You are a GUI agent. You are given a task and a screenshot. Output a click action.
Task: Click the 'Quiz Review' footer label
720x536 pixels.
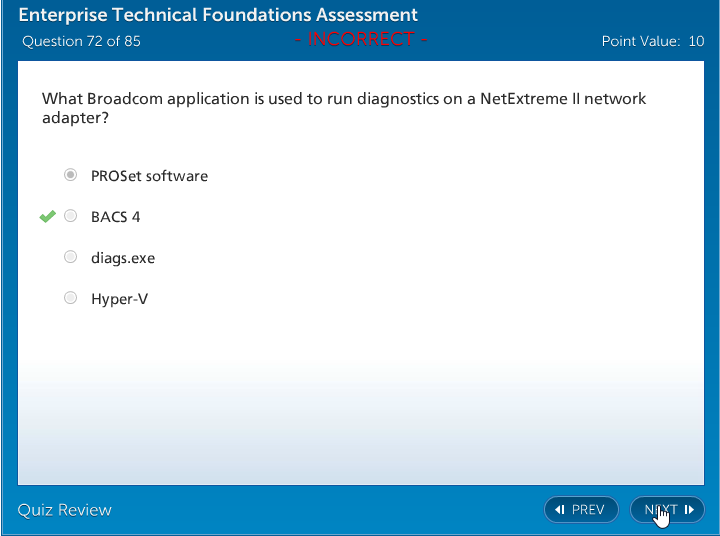[x=65, y=510]
